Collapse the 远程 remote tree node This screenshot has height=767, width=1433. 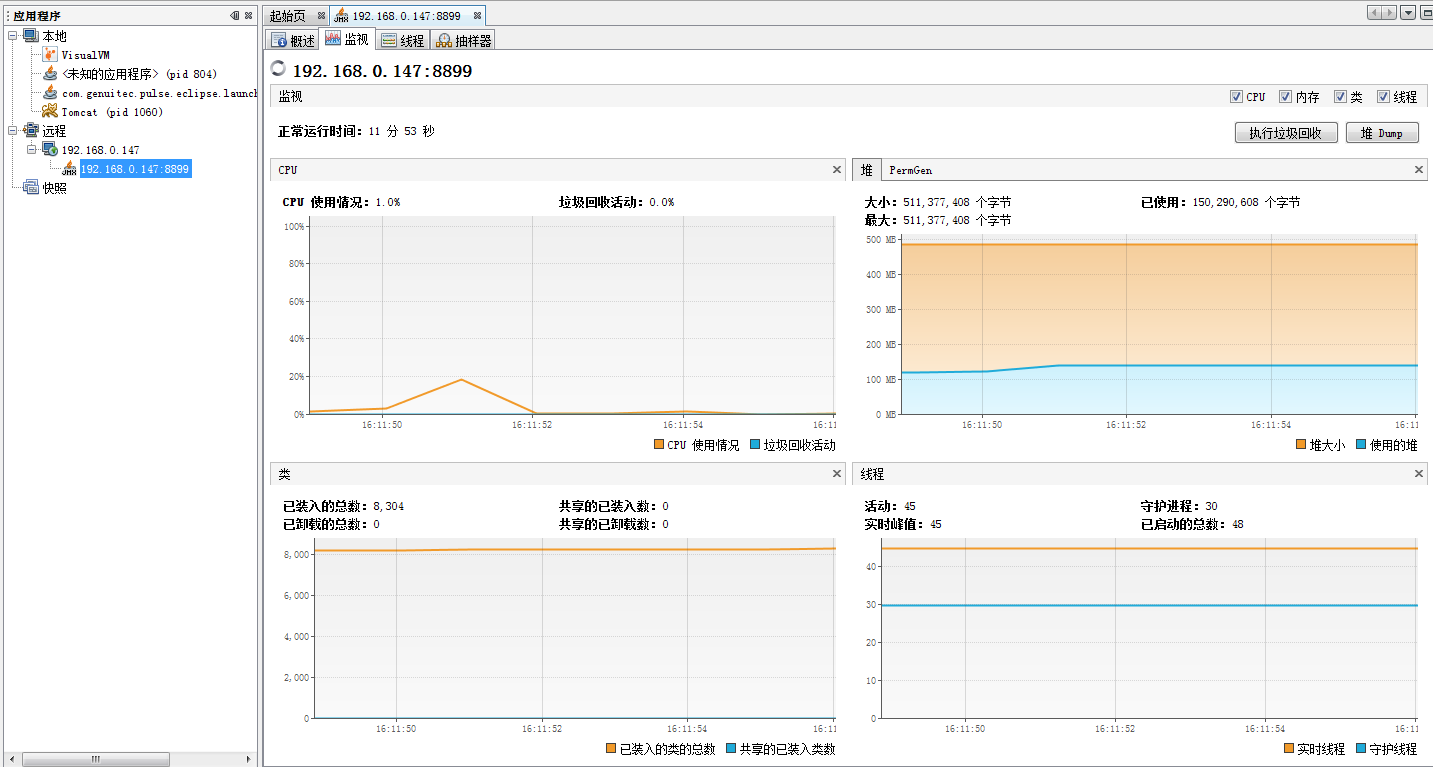click(x=13, y=131)
